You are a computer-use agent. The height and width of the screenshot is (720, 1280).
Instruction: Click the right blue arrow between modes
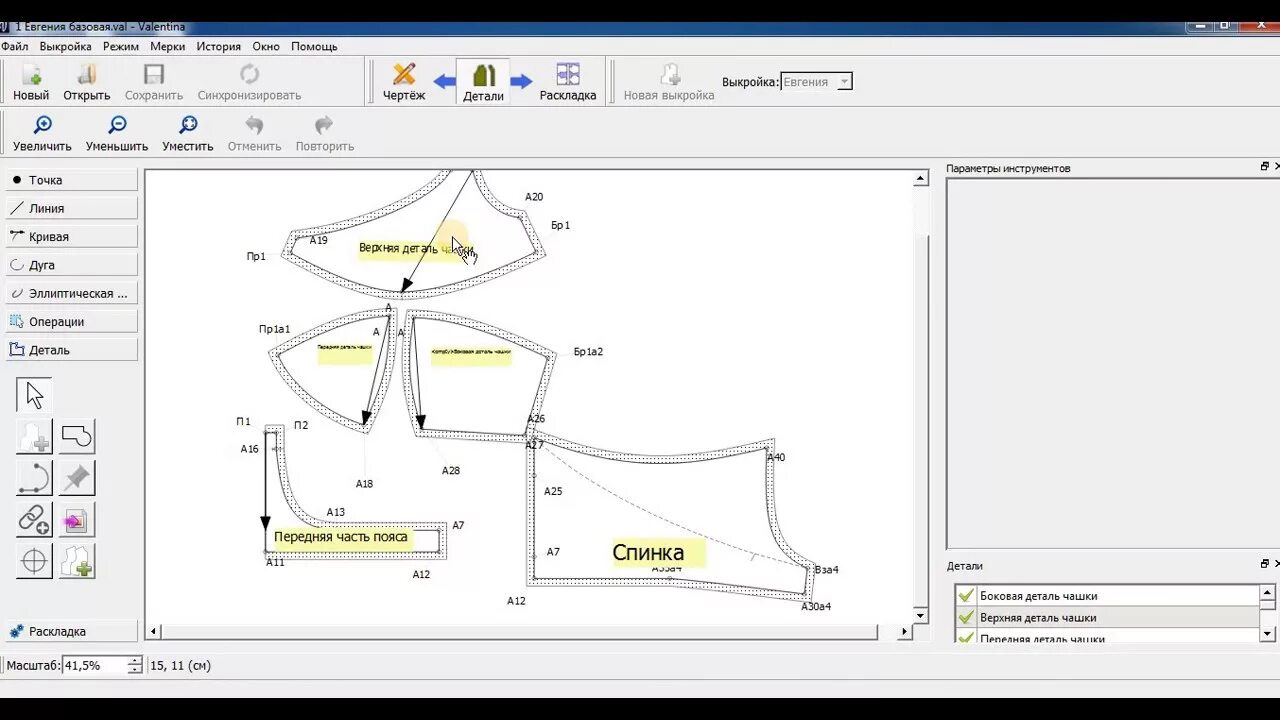(x=521, y=82)
